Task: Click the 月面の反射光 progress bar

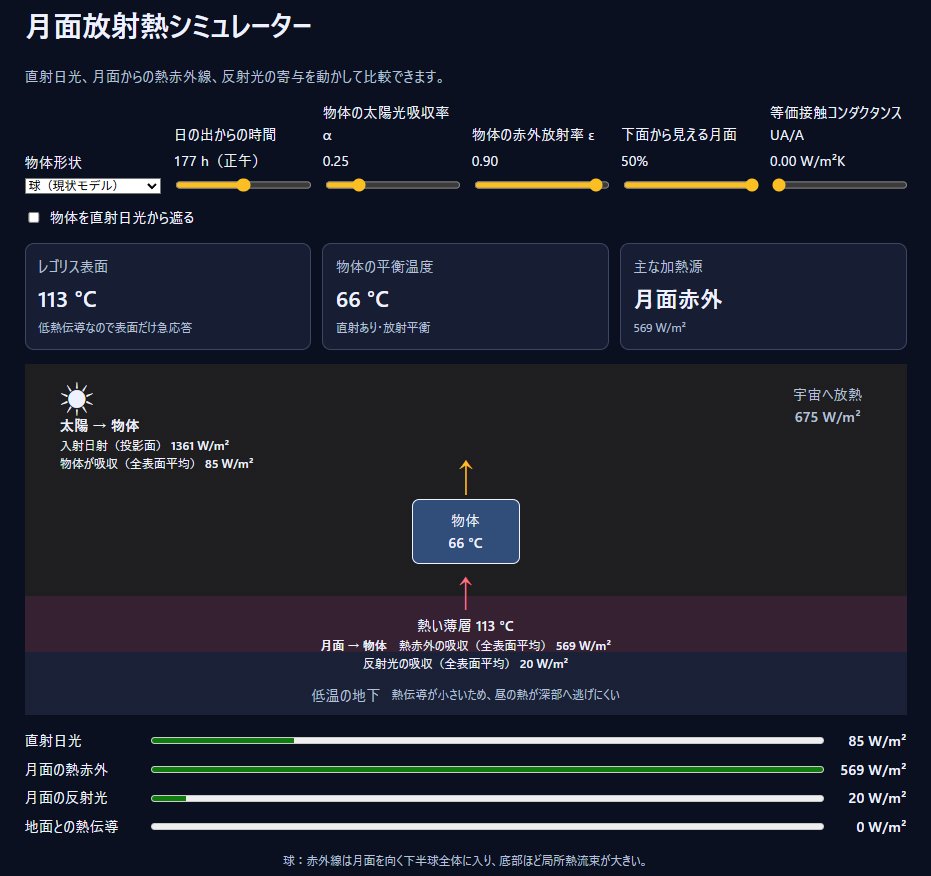Action: (487, 798)
